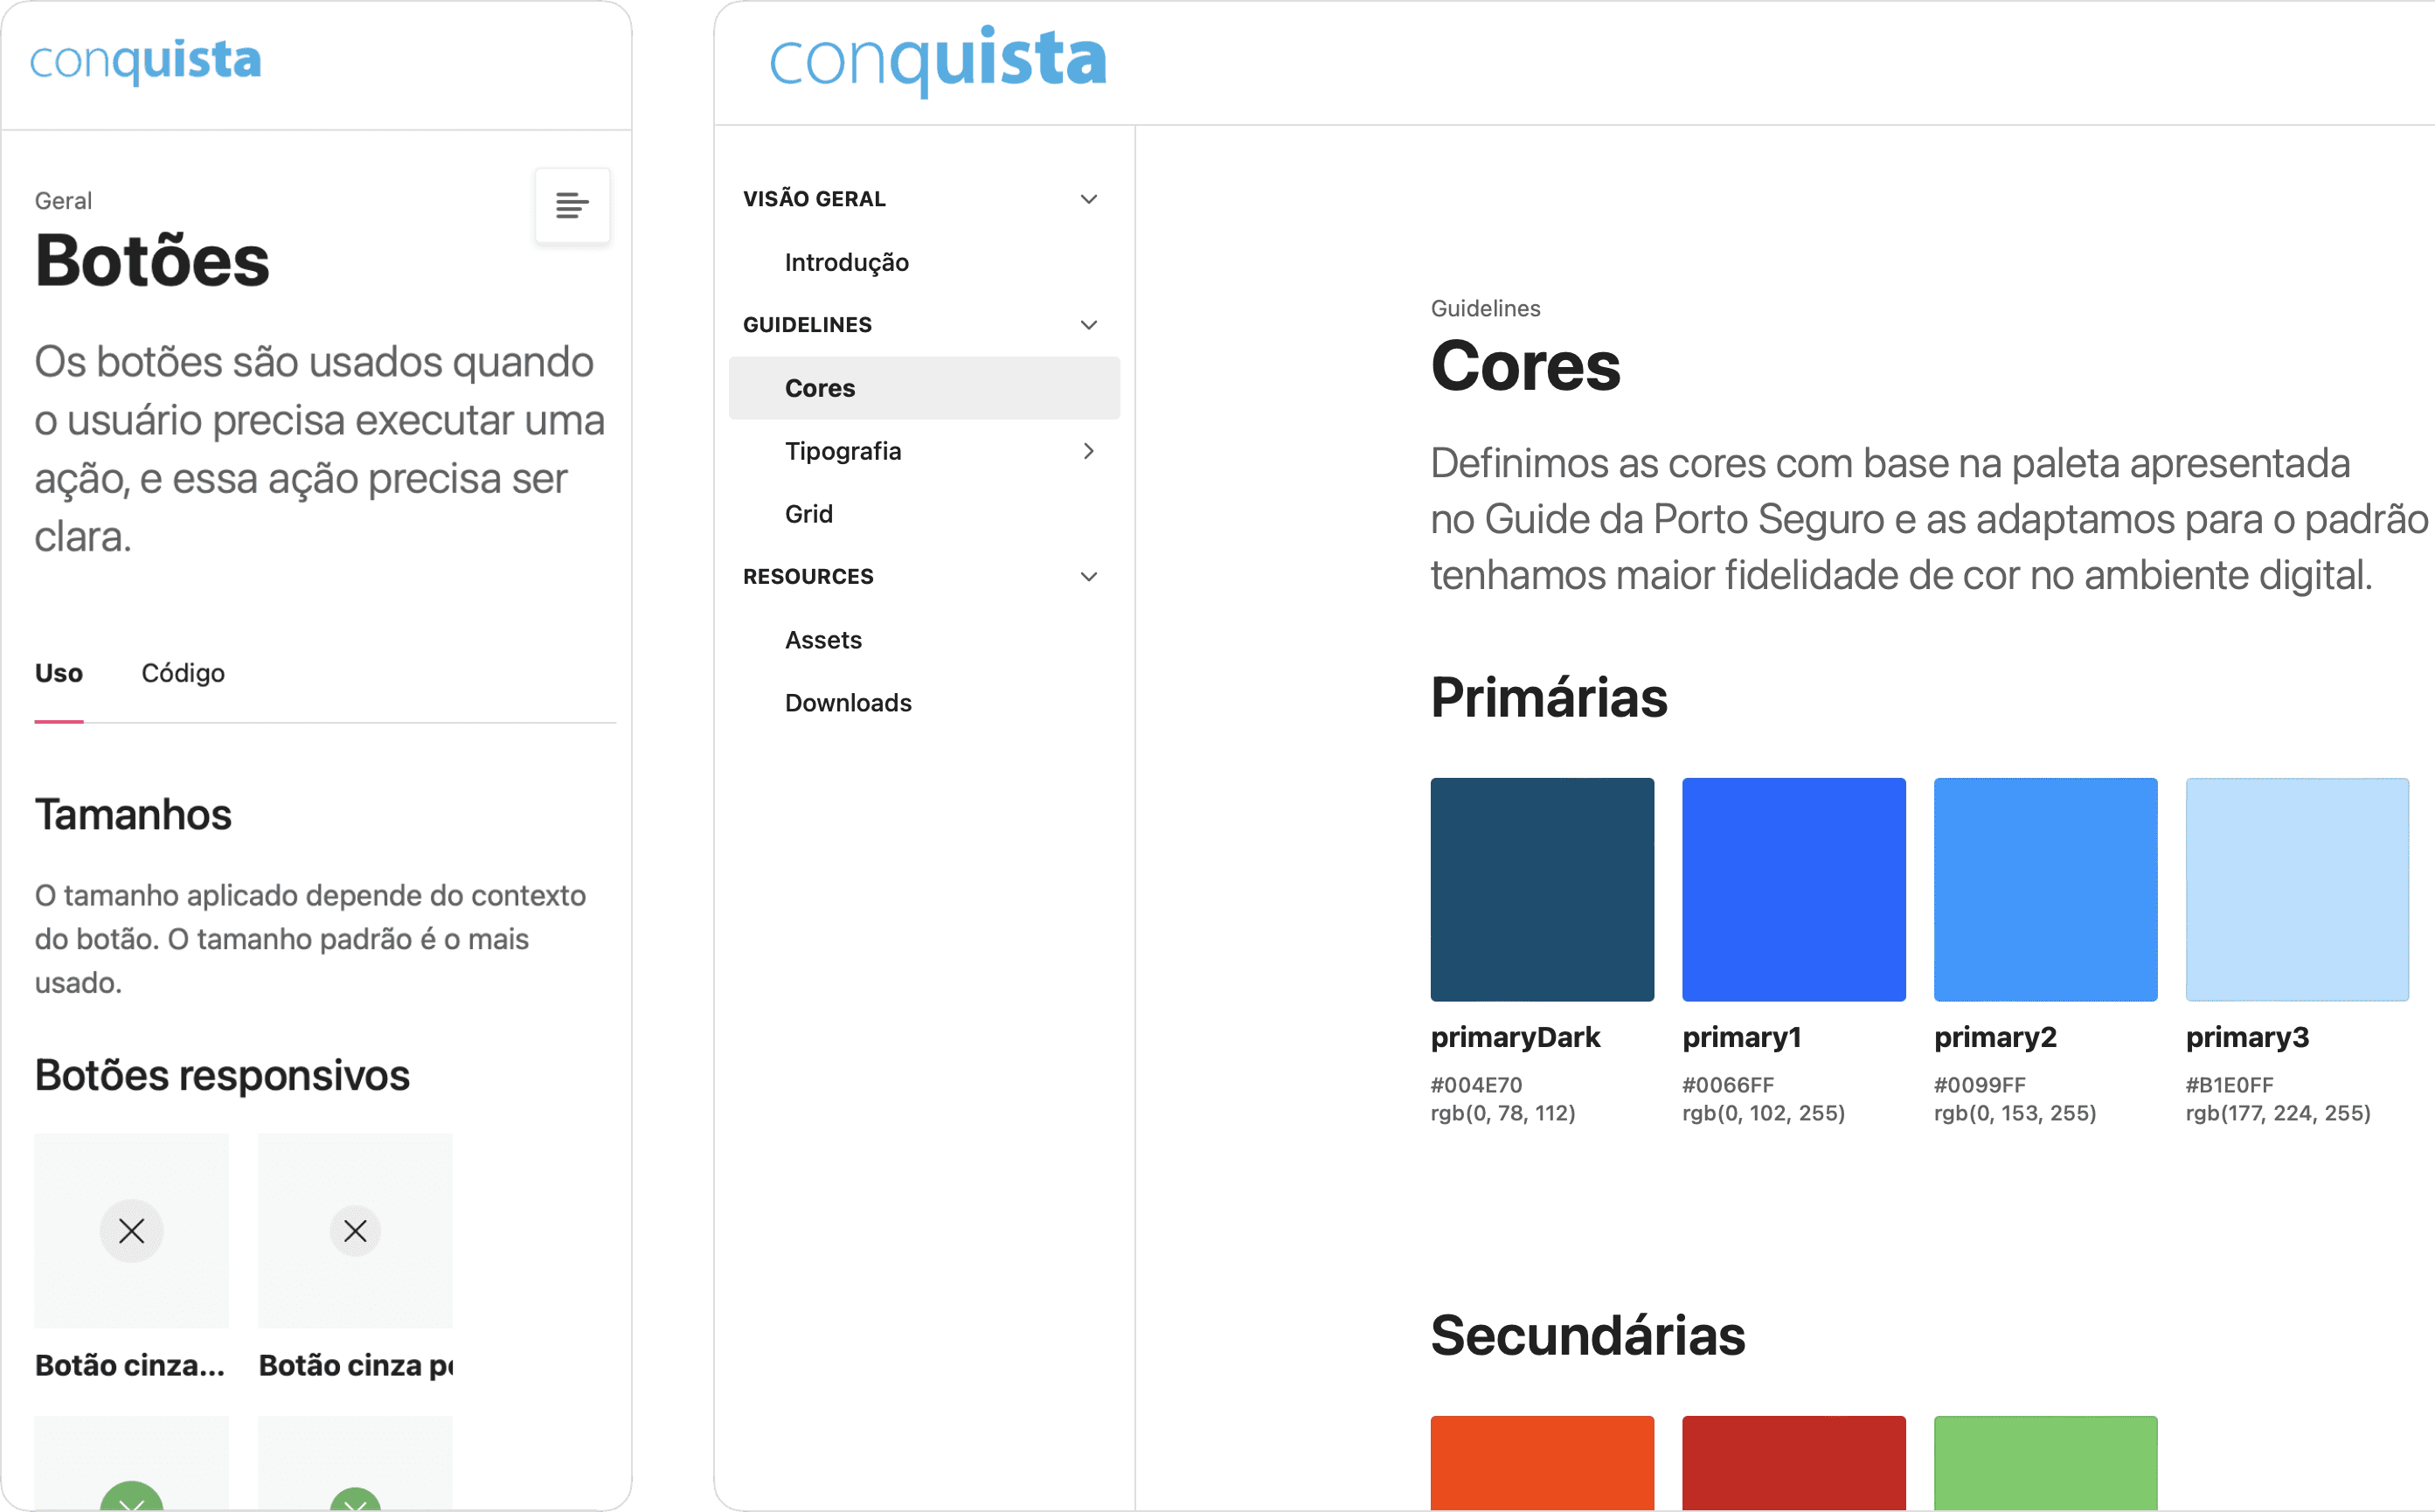
Task: Select the Tipografia navigation item
Action: click(845, 451)
